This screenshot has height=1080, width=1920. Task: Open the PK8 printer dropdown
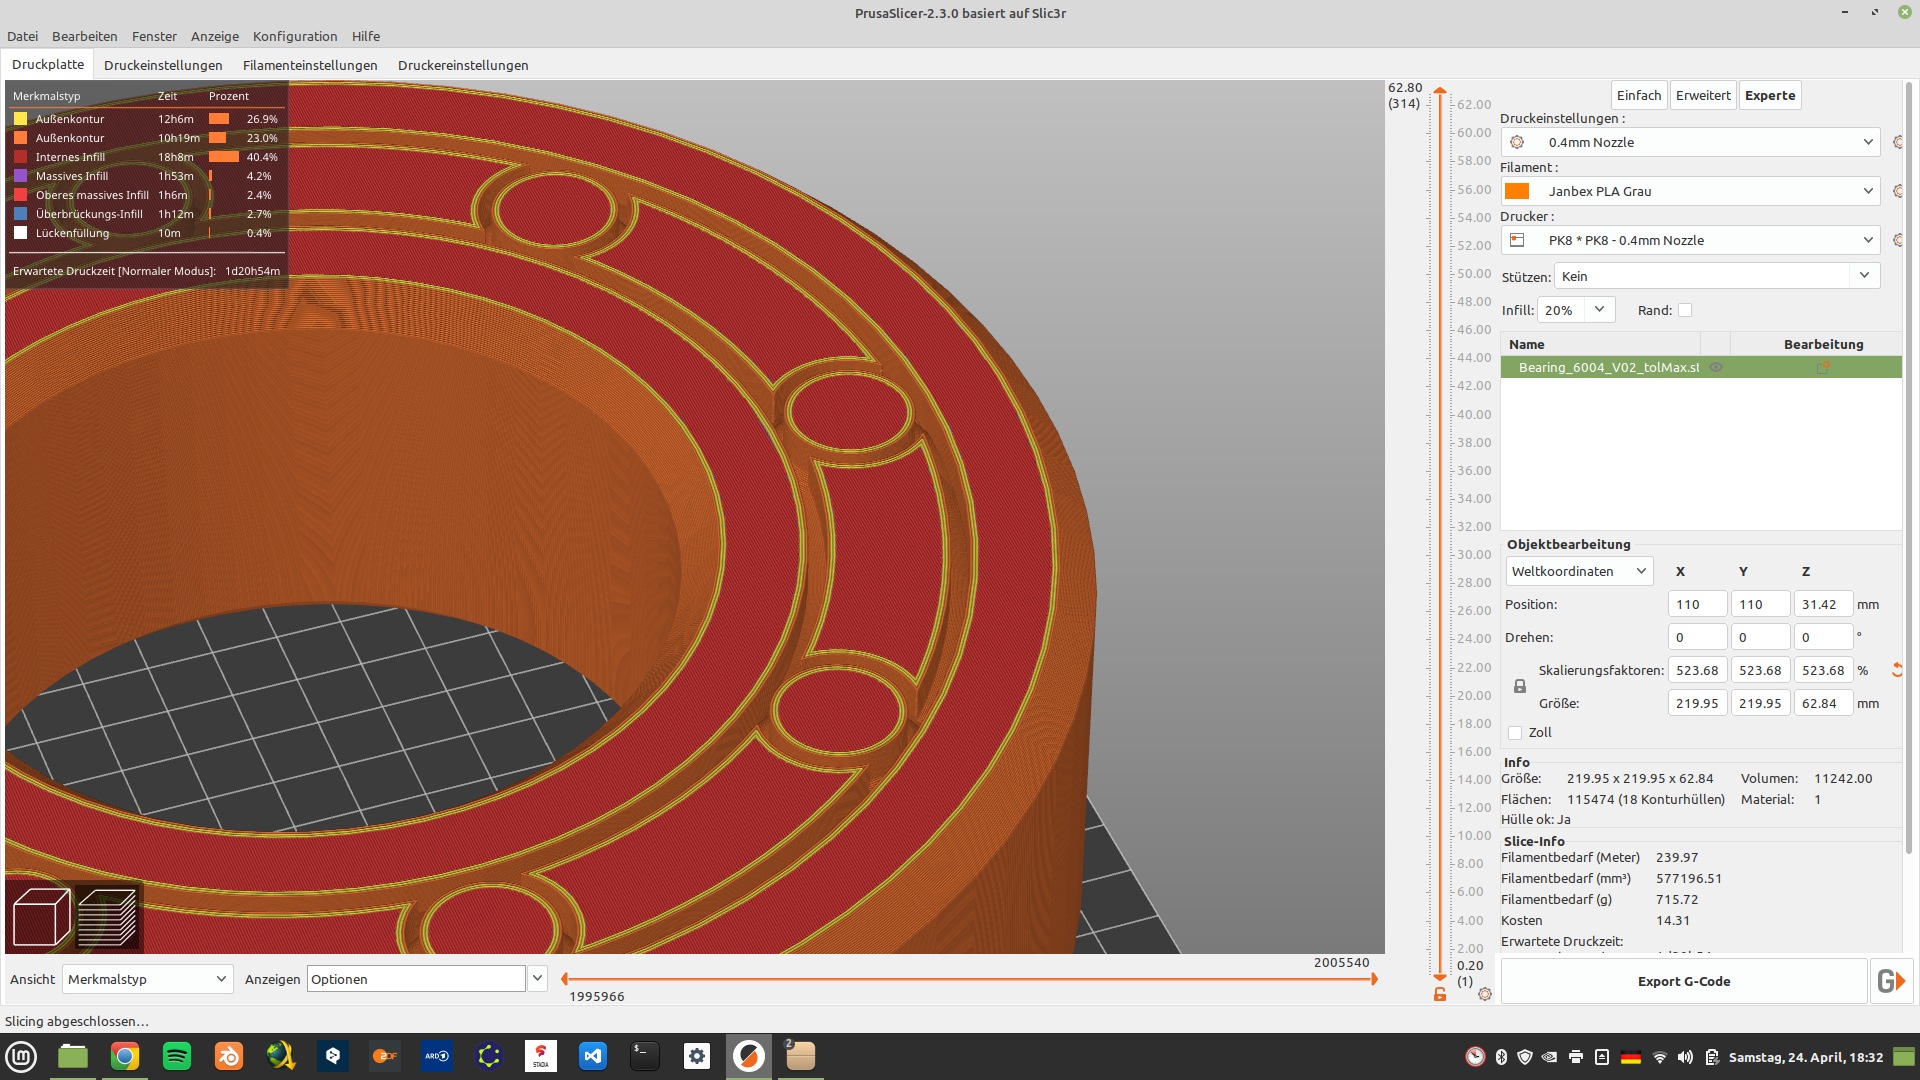pos(1691,240)
